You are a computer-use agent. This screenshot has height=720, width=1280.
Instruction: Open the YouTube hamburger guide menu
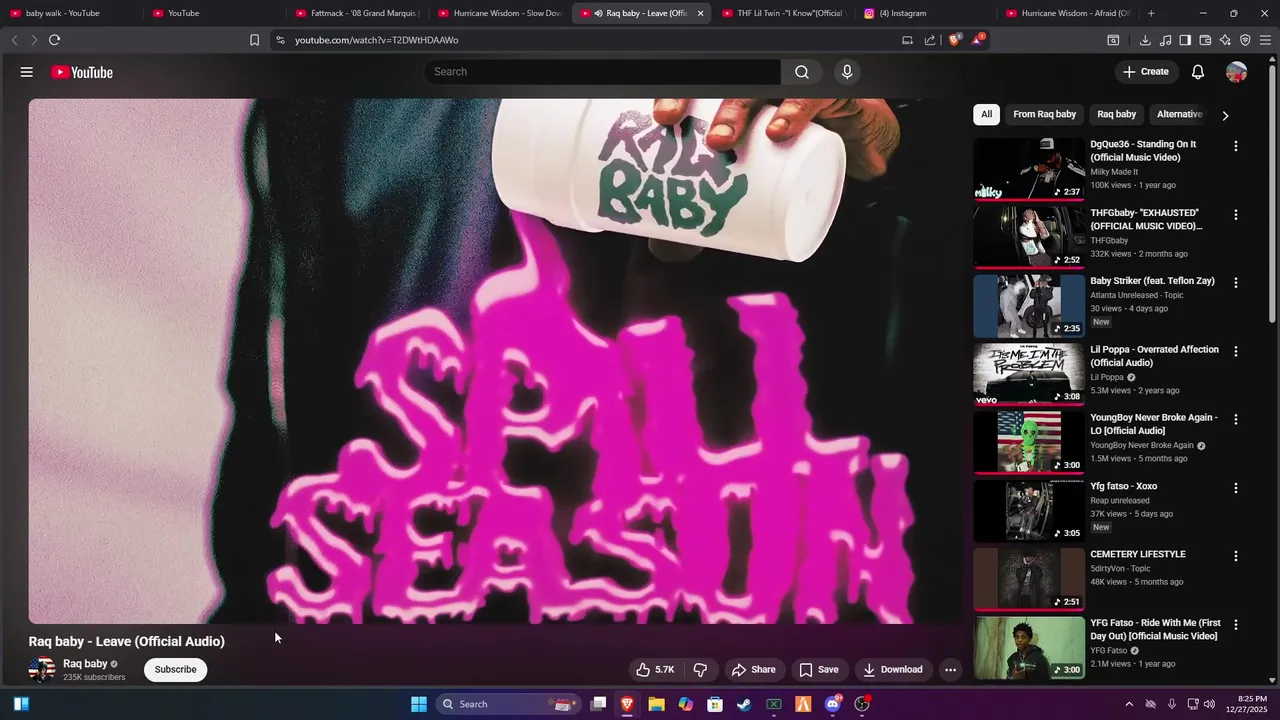[x=27, y=72]
